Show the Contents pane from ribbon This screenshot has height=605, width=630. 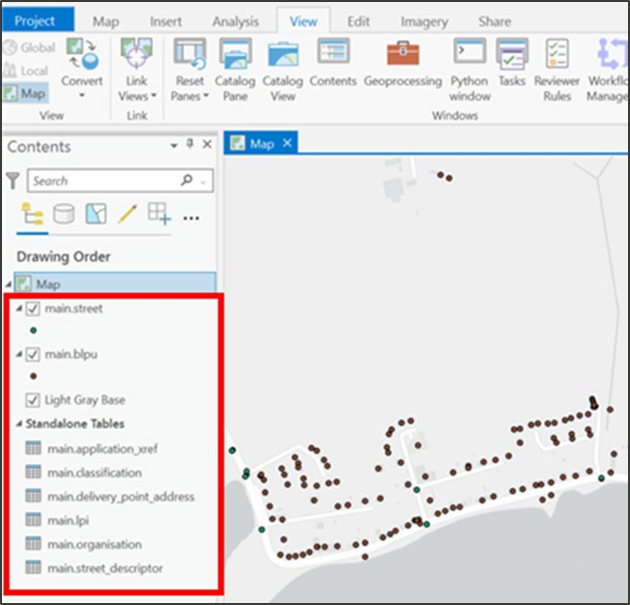point(333,63)
